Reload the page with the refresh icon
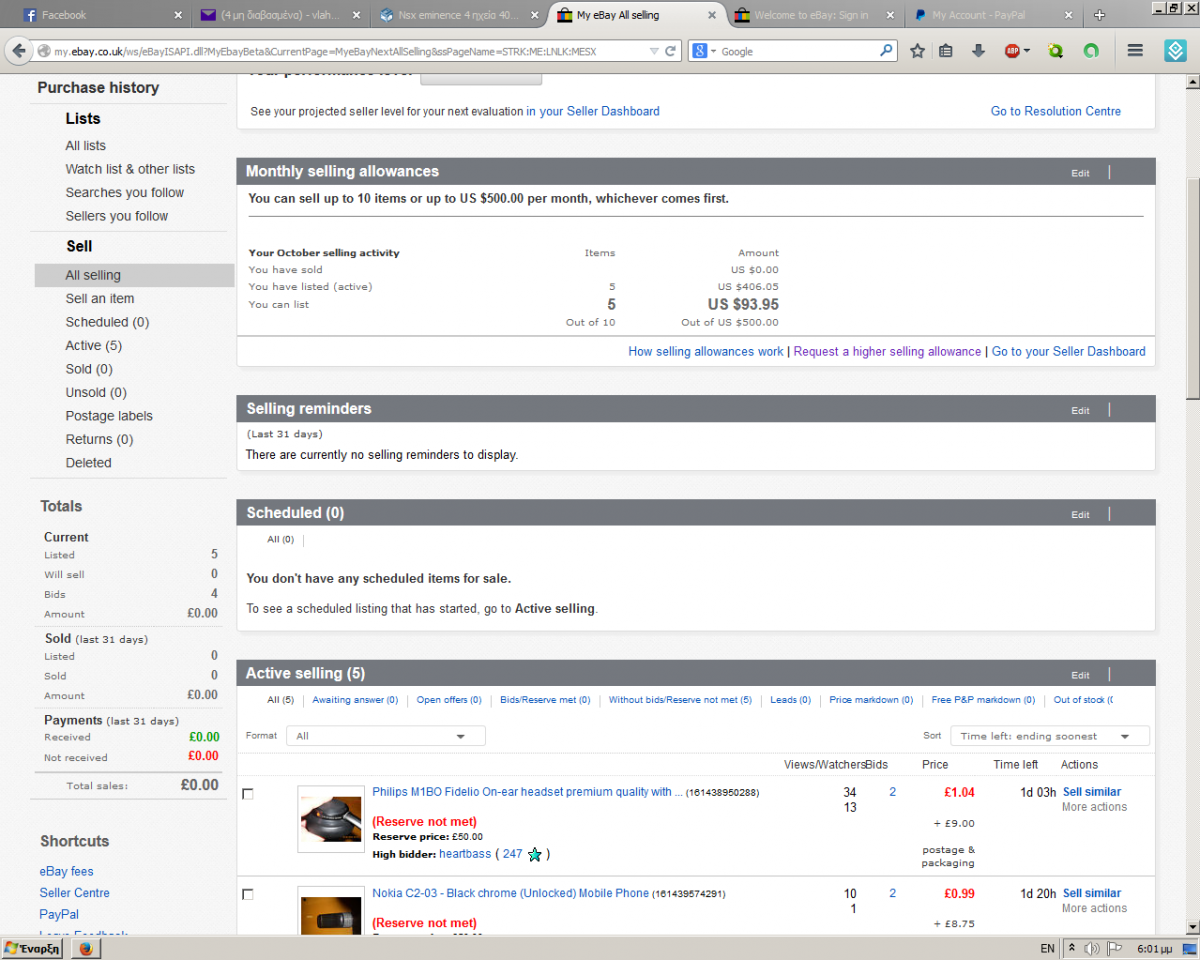The height and width of the screenshot is (960, 1200). point(671,51)
